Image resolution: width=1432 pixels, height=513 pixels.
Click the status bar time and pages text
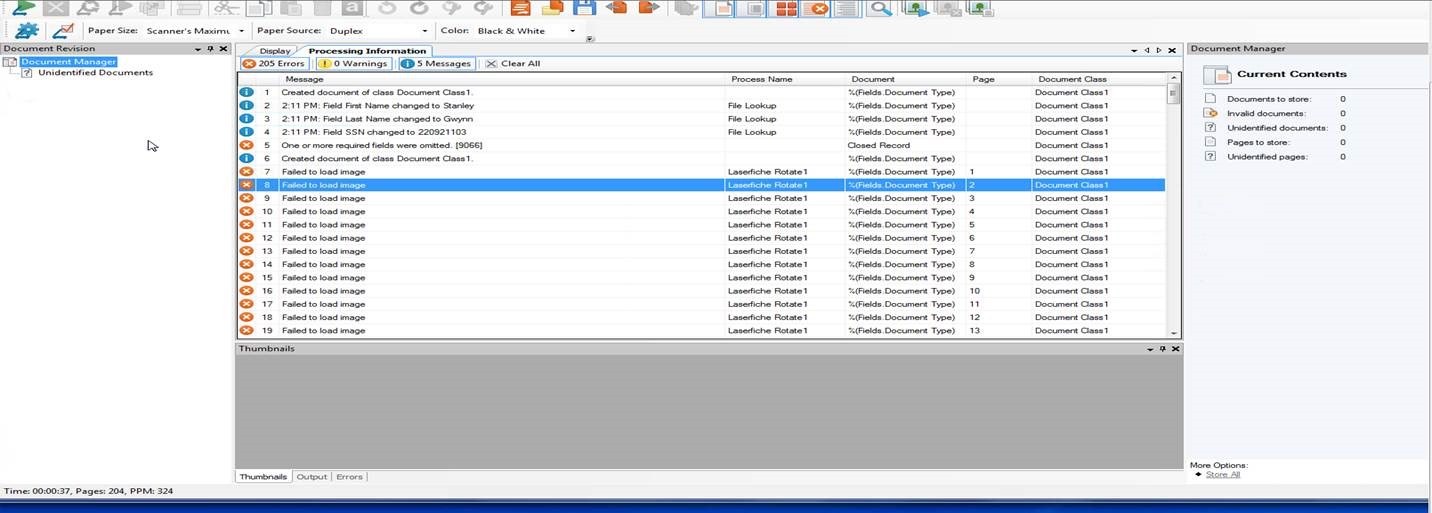tap(88, 491)
